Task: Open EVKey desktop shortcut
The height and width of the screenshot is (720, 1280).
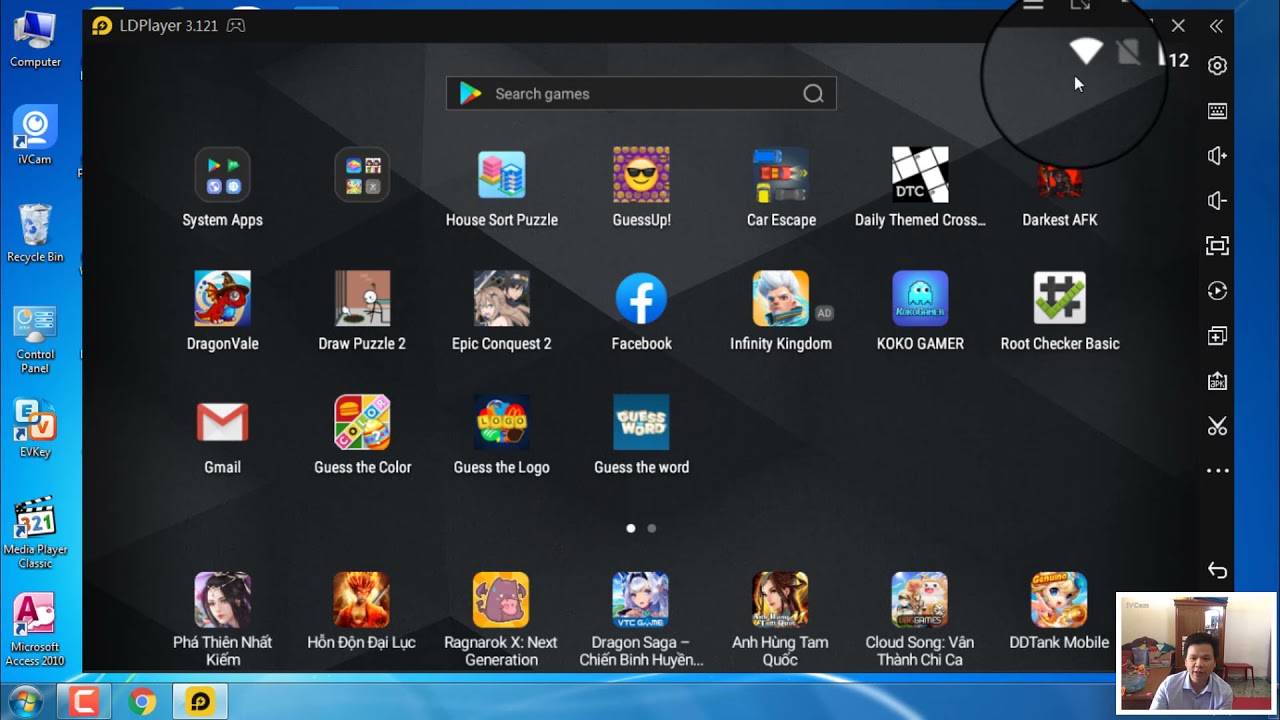Action: (35, 428)
